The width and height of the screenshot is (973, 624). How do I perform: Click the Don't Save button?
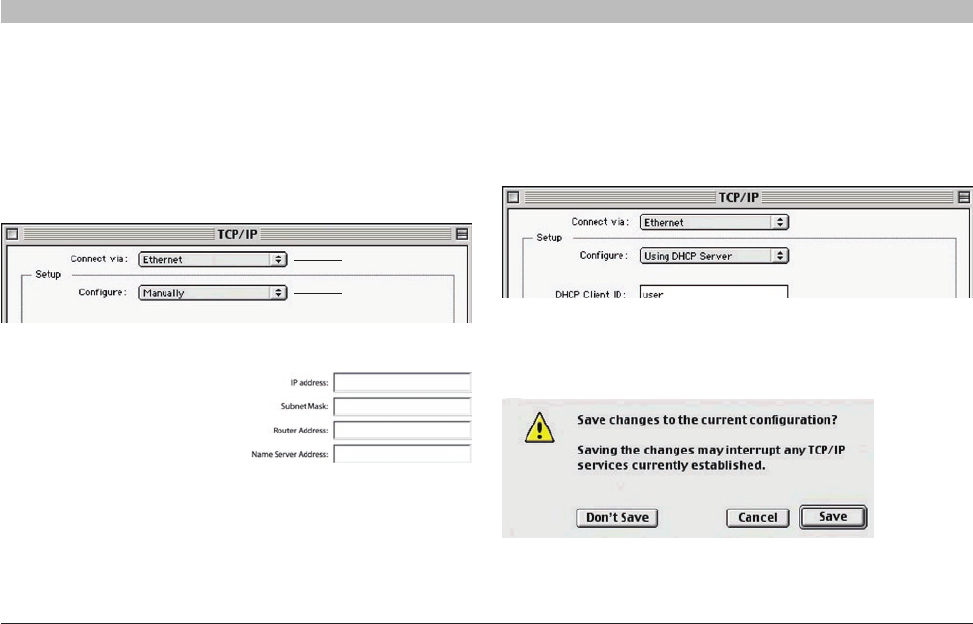(x=617, y=518)
